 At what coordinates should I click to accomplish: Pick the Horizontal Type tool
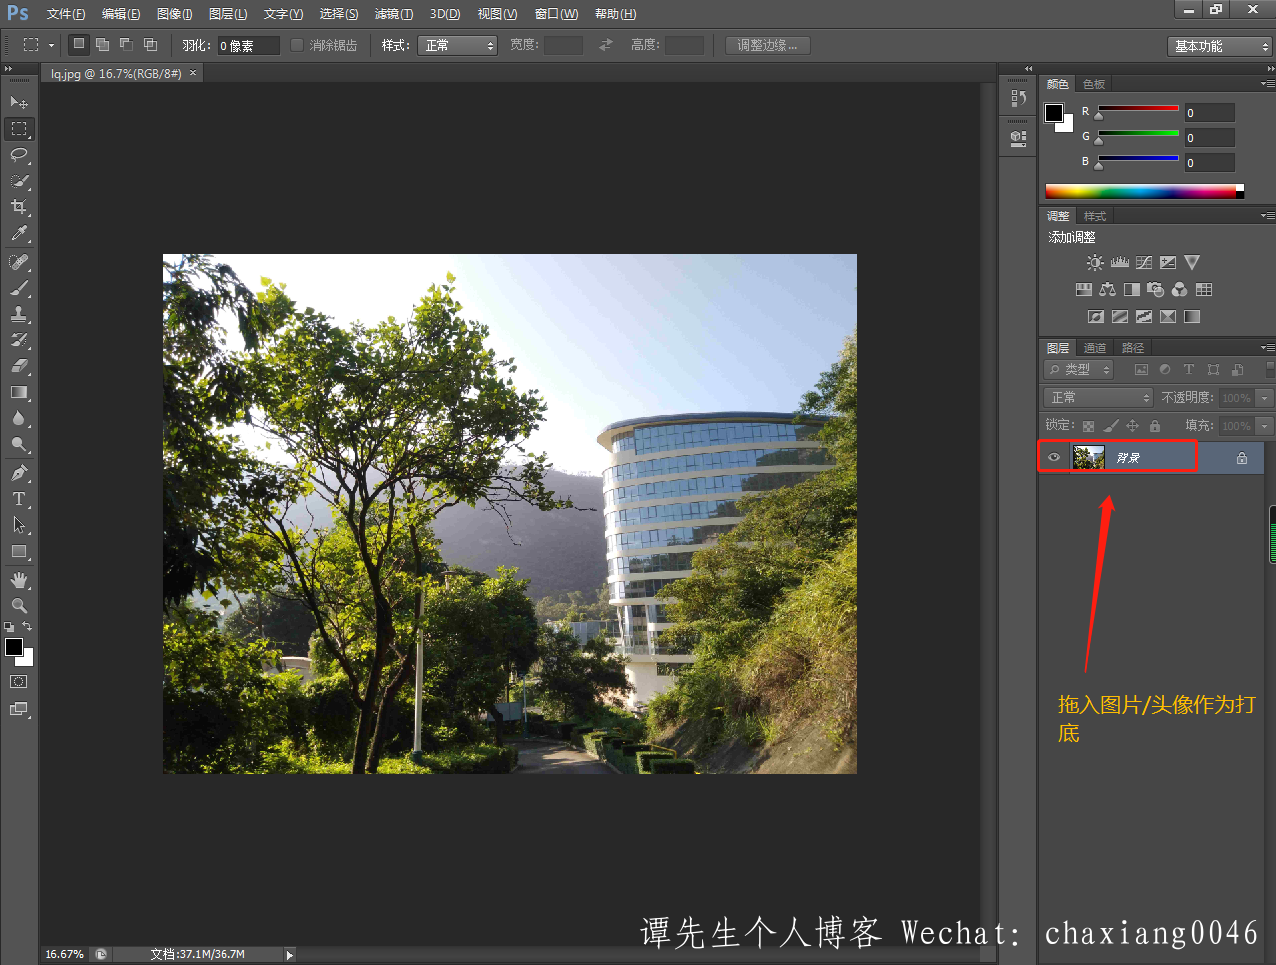click(x=18, y=499)
